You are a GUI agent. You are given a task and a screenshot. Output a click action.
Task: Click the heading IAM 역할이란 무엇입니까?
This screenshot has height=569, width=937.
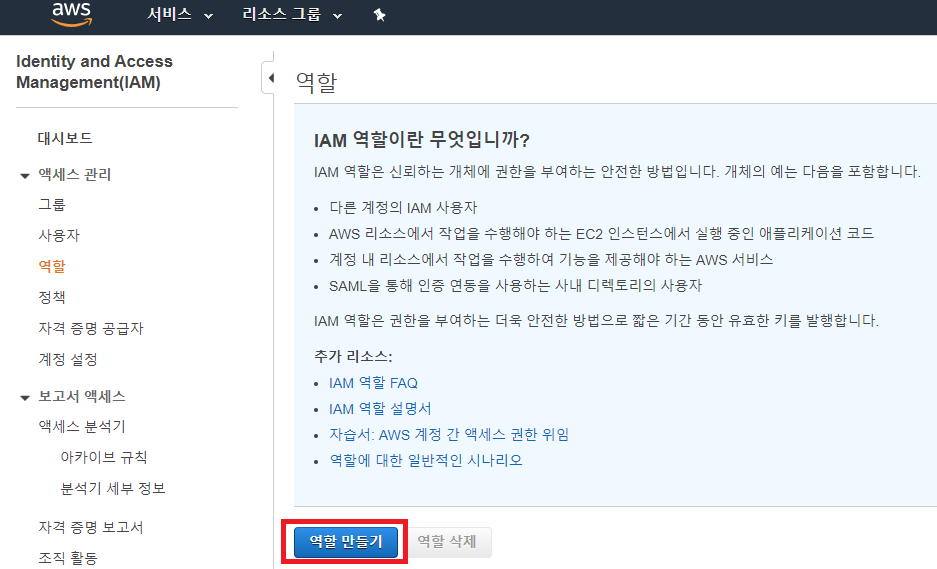pyautogui.click(x=422, y=140)
